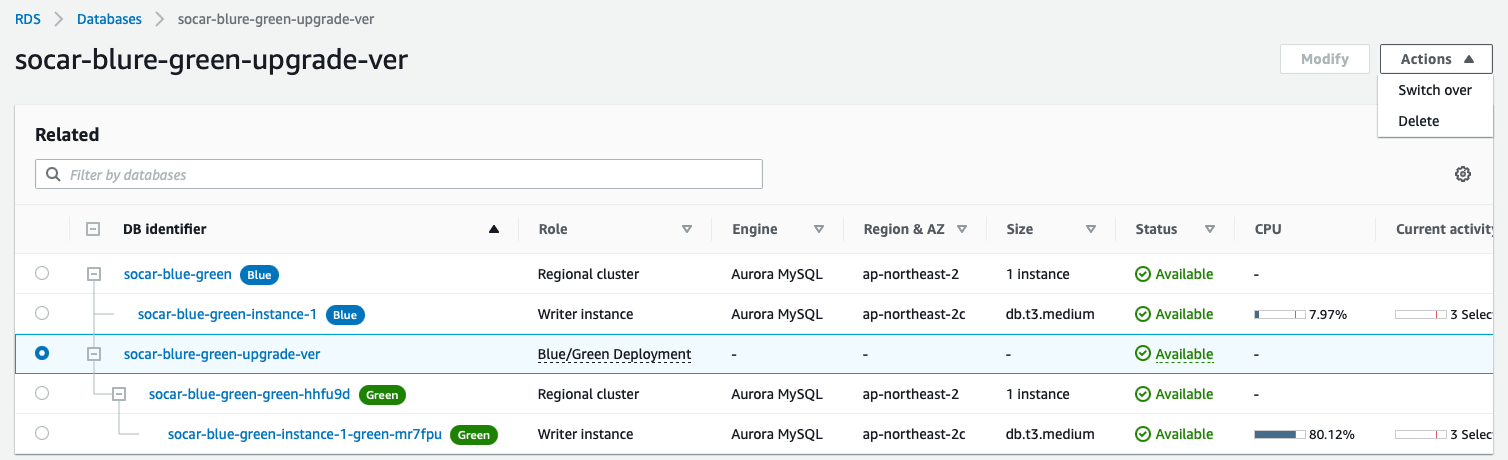The width and height of the screenshot is (1508, 460).
Task: Sort by the Size column arrow
Action: click(x=1091, y=229)
